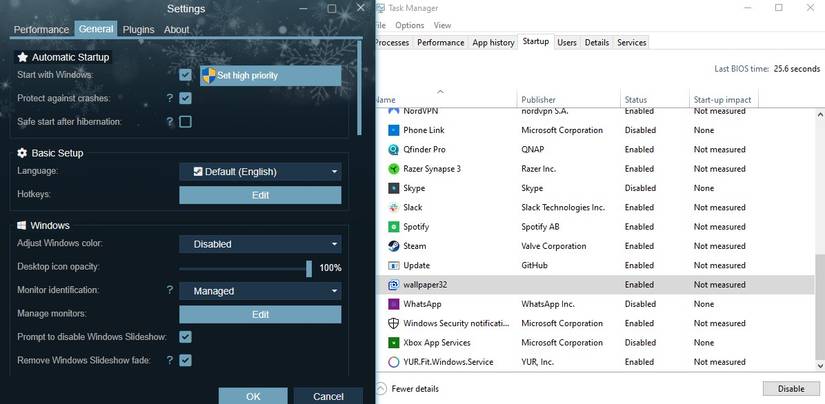
Task: Open the Adjust Windows color dropdown
Action: coord(260,244)
